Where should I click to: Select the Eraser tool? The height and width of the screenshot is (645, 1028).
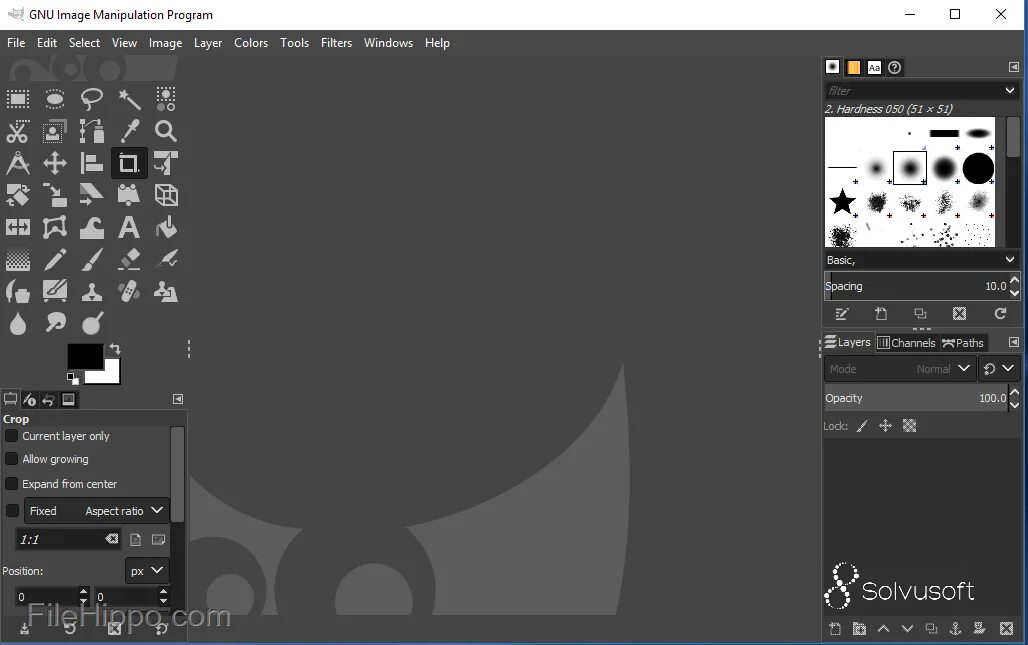(129, 260)
